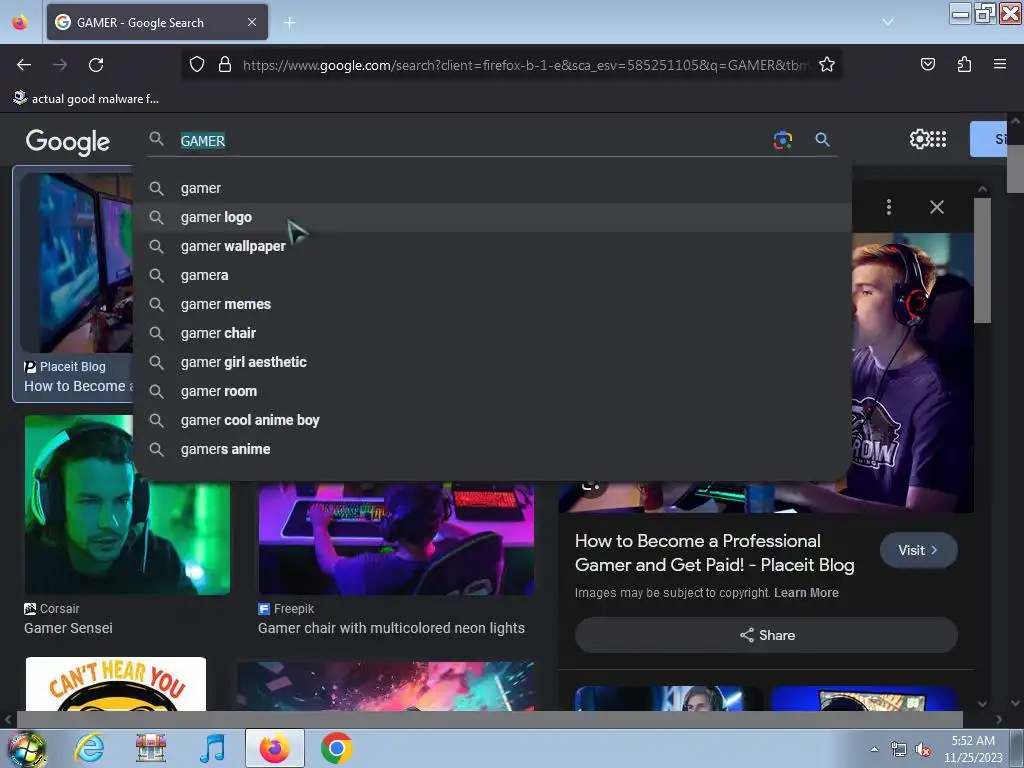This screenshot has width=1024, height=768.
Task: Click the page vertical scrollbar thumb
Action: [x=1016, y=168]
